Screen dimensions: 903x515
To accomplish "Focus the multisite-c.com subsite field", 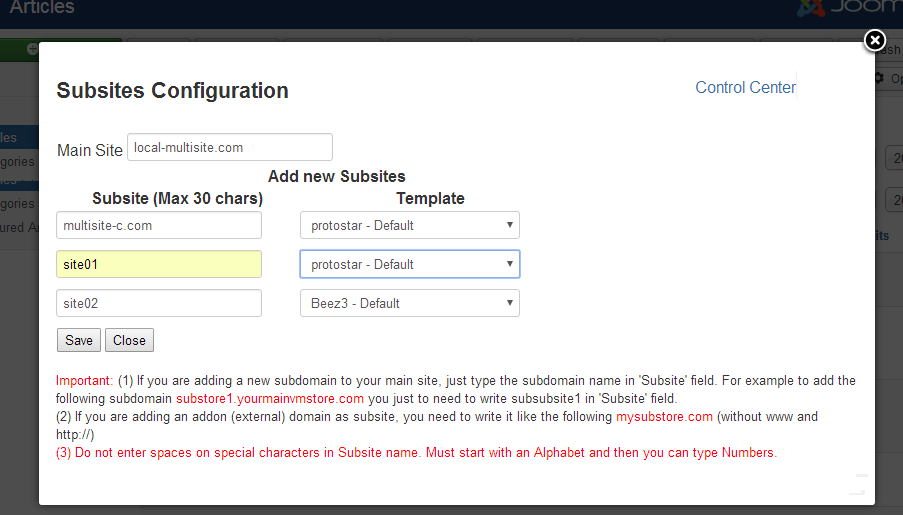I will 159,225.
